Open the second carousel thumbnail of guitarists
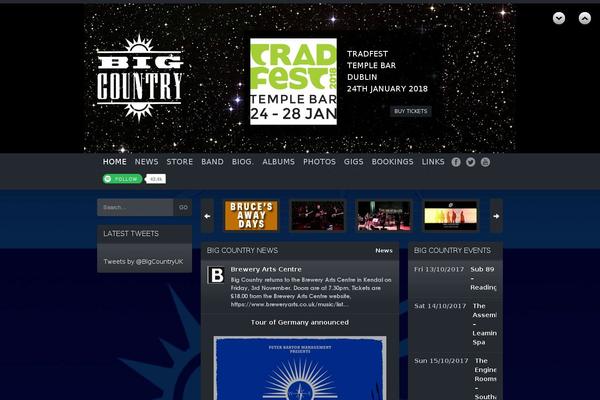Image resolution: width=600 pixels, height=400 pixels. (x=318, y=216)
